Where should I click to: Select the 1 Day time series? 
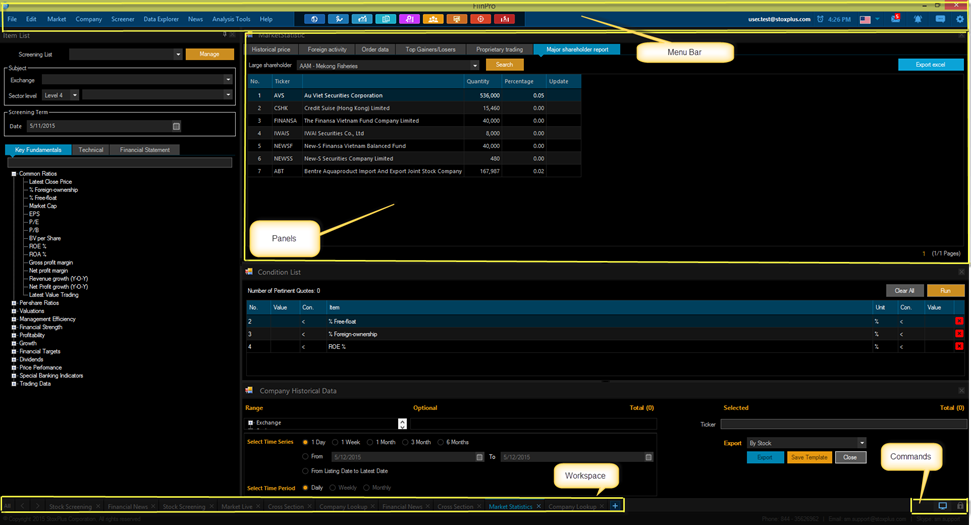305,442
